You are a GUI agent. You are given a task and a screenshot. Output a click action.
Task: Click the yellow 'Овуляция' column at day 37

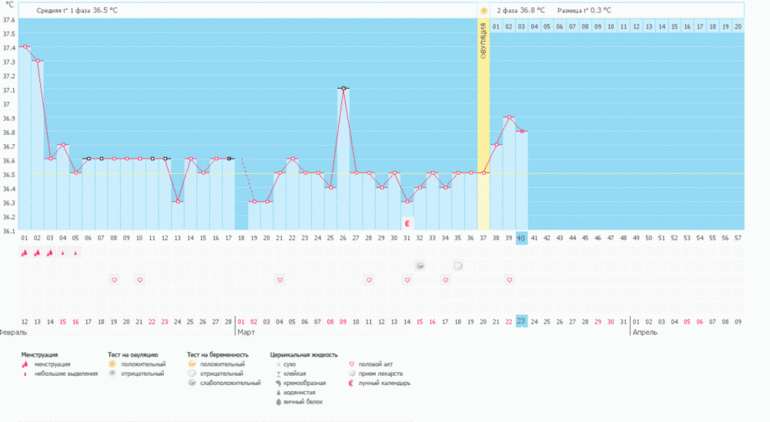click(484, 124)
